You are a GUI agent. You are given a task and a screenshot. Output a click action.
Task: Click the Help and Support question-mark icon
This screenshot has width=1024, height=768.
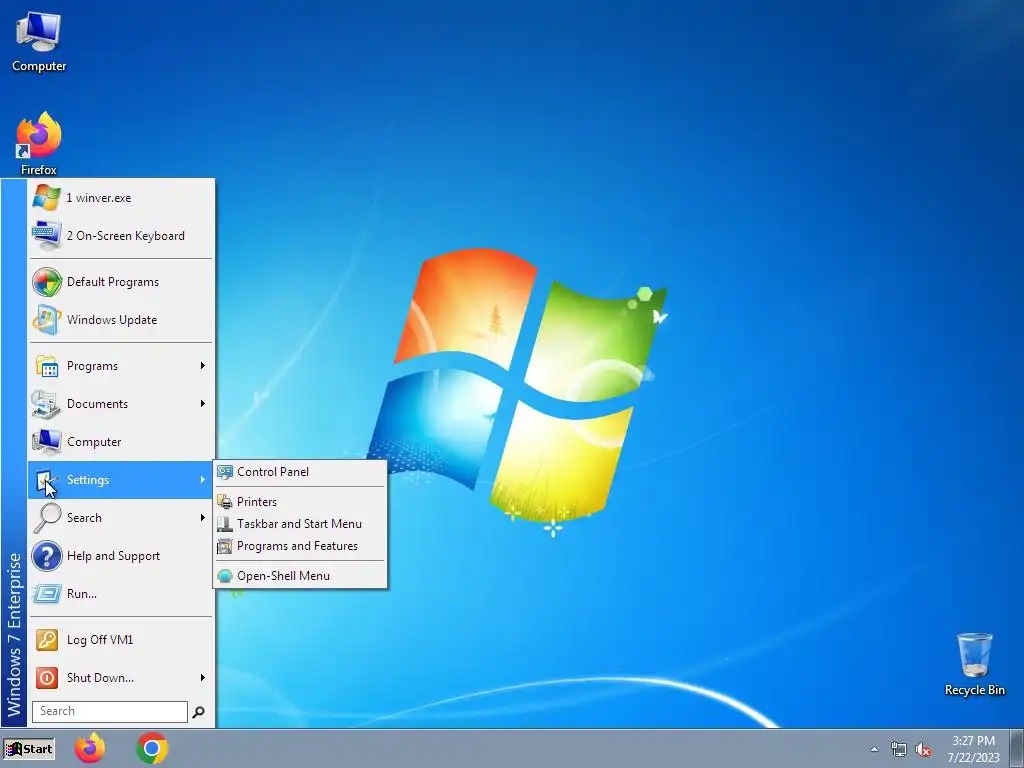coord(47,556)
